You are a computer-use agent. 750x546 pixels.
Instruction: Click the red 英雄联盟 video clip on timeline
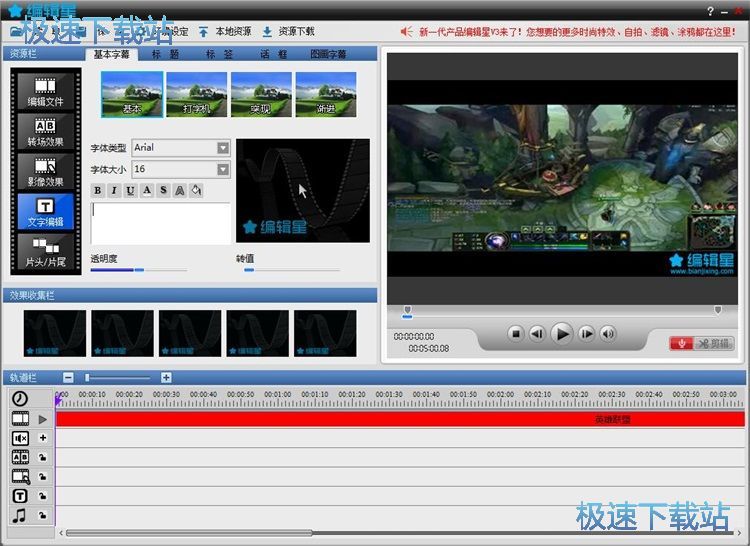pos(400,419)
